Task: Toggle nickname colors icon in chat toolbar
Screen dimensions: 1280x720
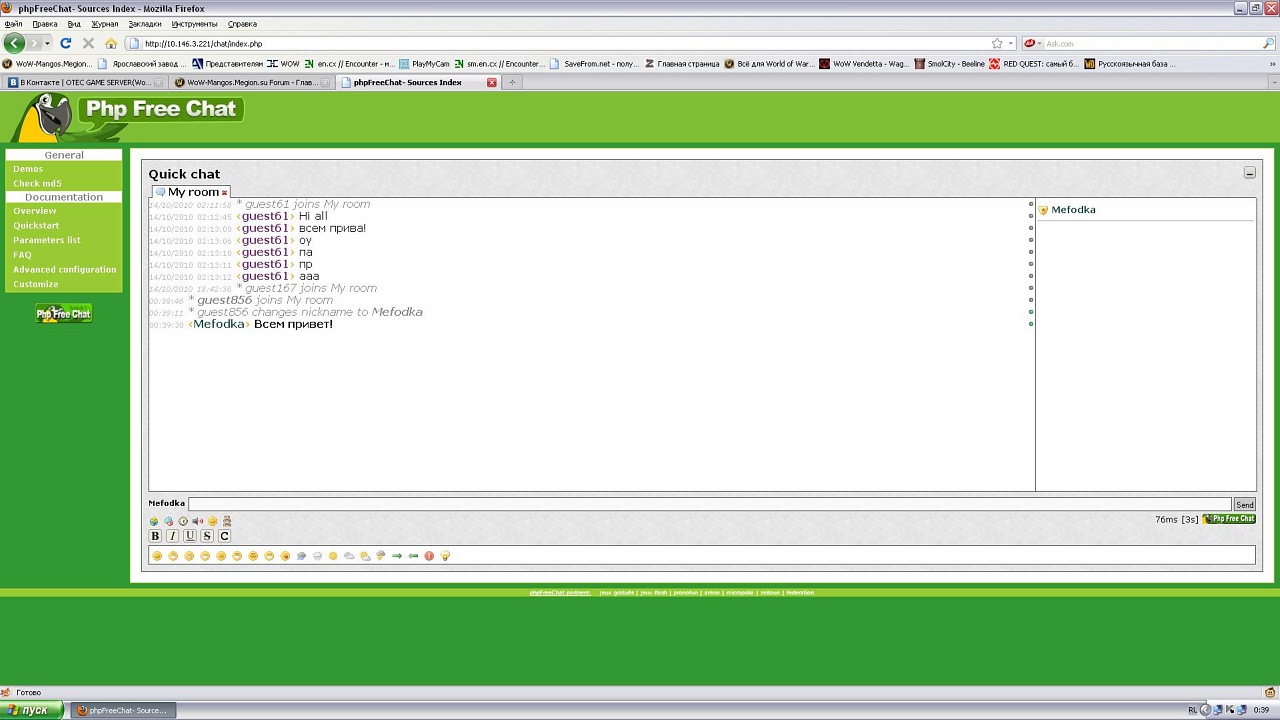Action: coord(168,521)
